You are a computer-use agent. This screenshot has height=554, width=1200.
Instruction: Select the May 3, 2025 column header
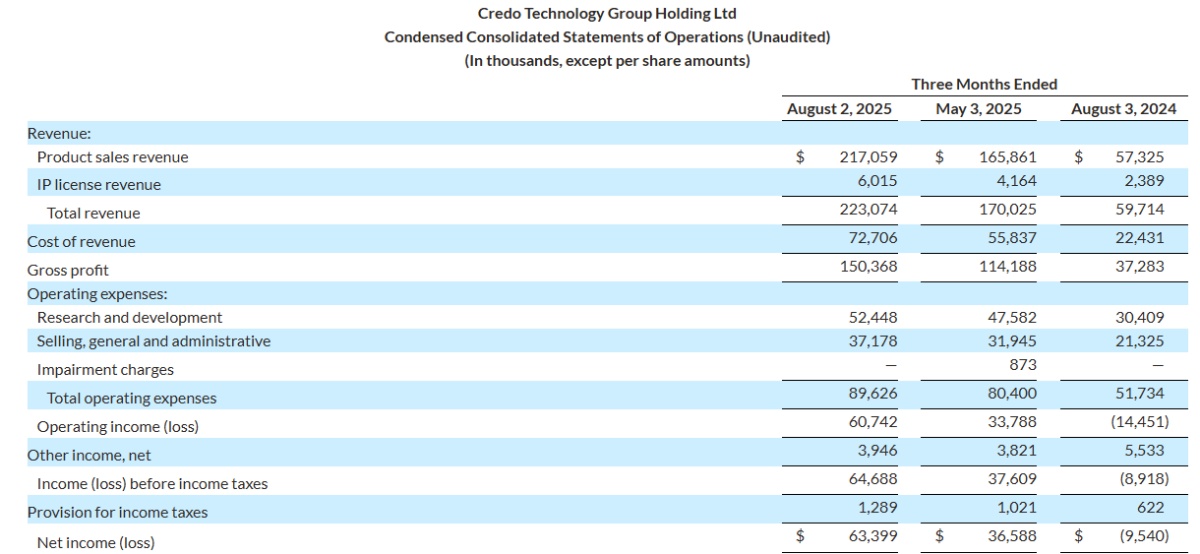point(978,108)
